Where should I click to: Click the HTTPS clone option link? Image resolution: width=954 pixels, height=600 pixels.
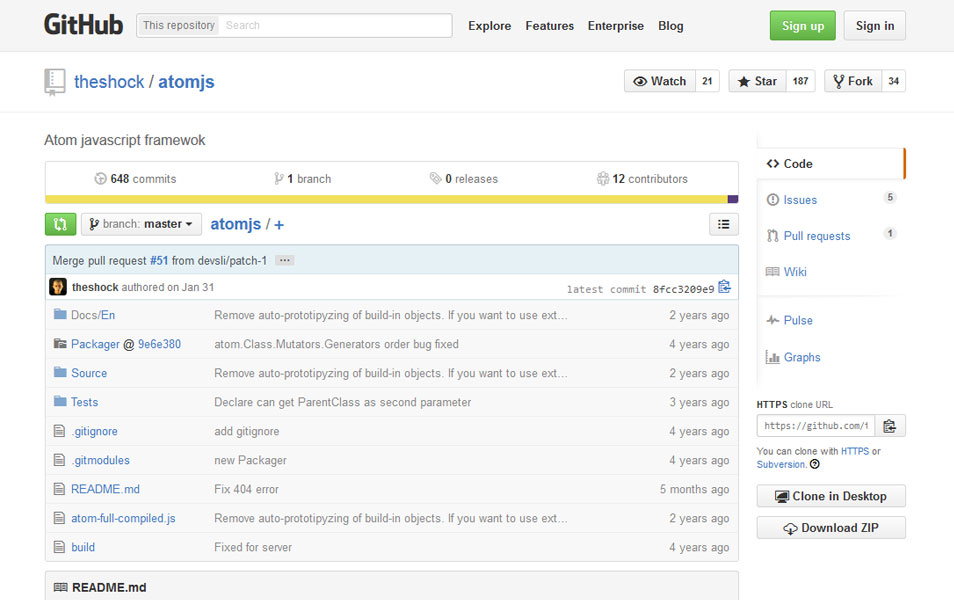[855, 451]
